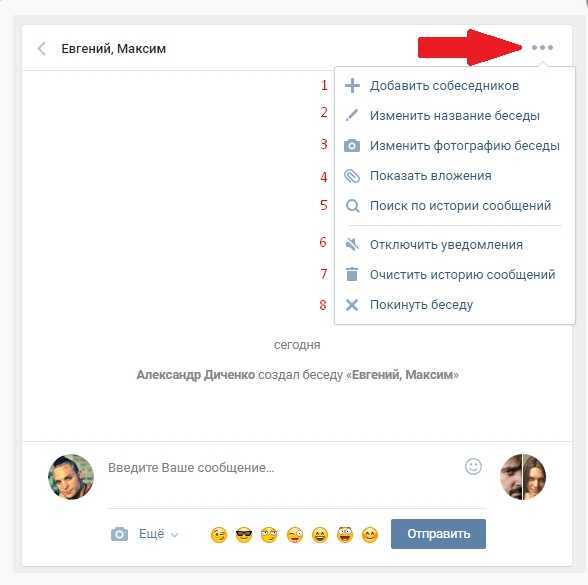Open the smiley emoji picker in message field

click(x=473, y=466)
